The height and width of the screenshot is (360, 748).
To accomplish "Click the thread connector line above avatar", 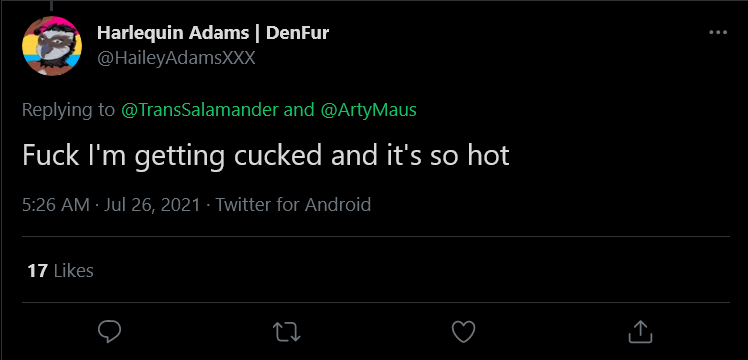I will pyautogui.click(x=51, y=5).
